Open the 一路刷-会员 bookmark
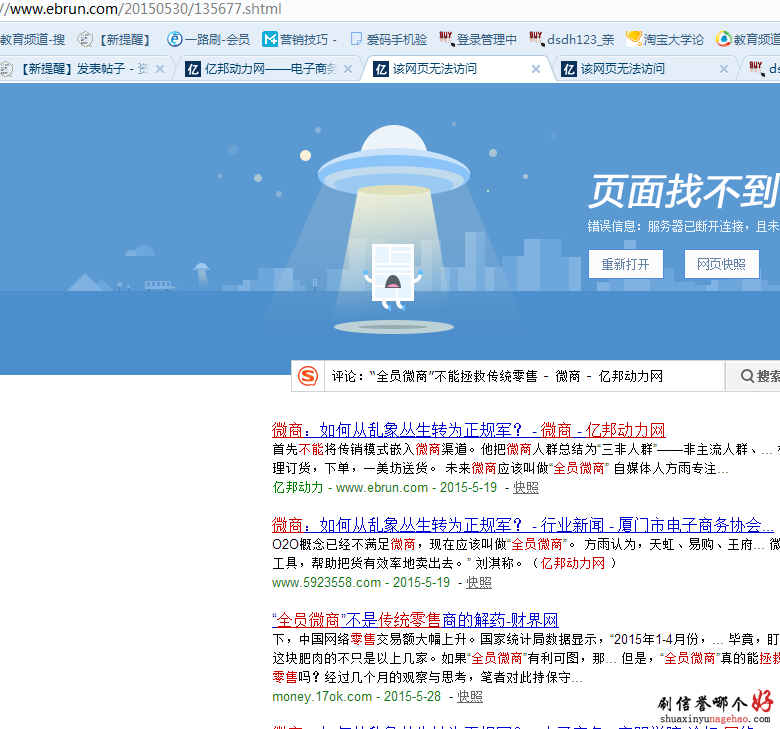780x729 pixels. click(208, 39)
